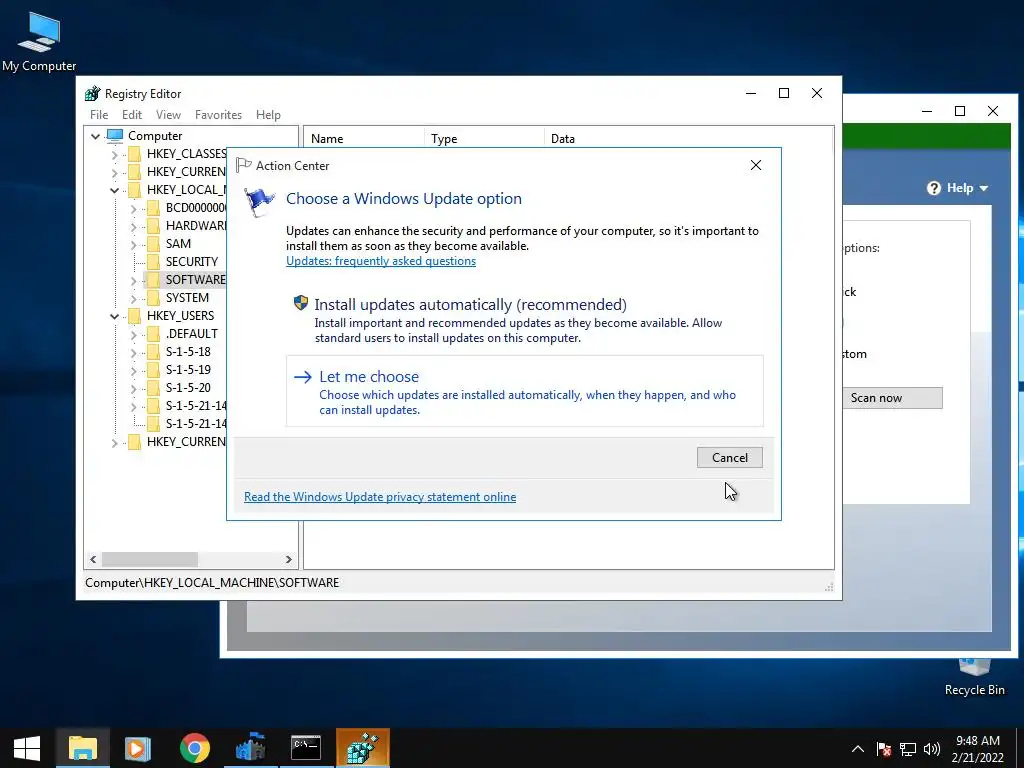Collapse the Computer root node
The image size is (1024, 768).
(95, 136)
